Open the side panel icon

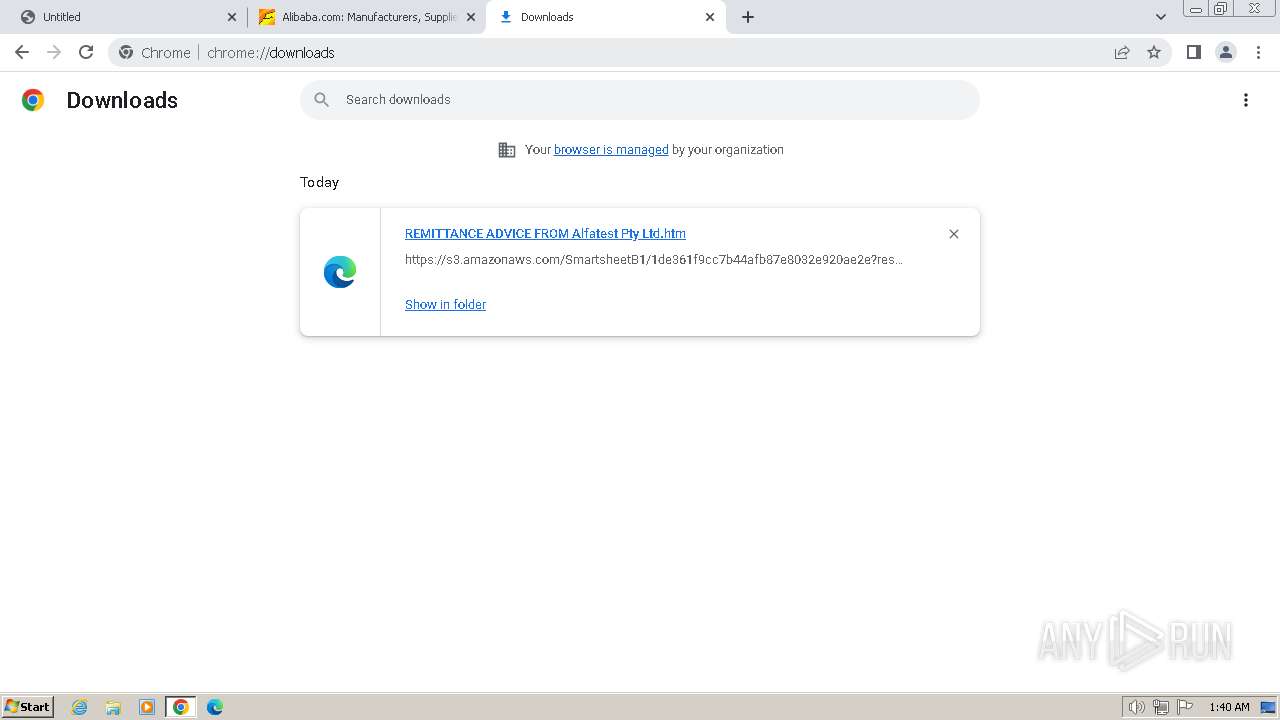1193,52
